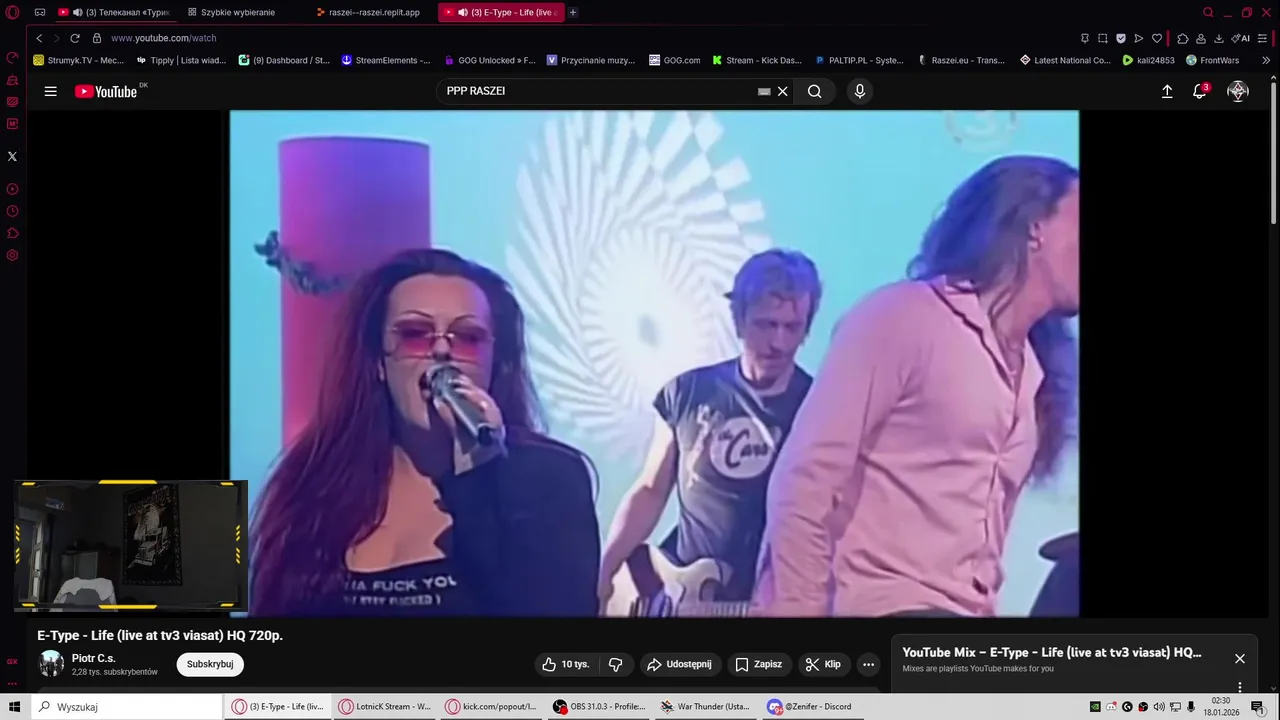The width and height of the screenshot is (1280, 720).
Task: Open GX Corner controller icon in tab bar
Action: [x=40, y=12]
